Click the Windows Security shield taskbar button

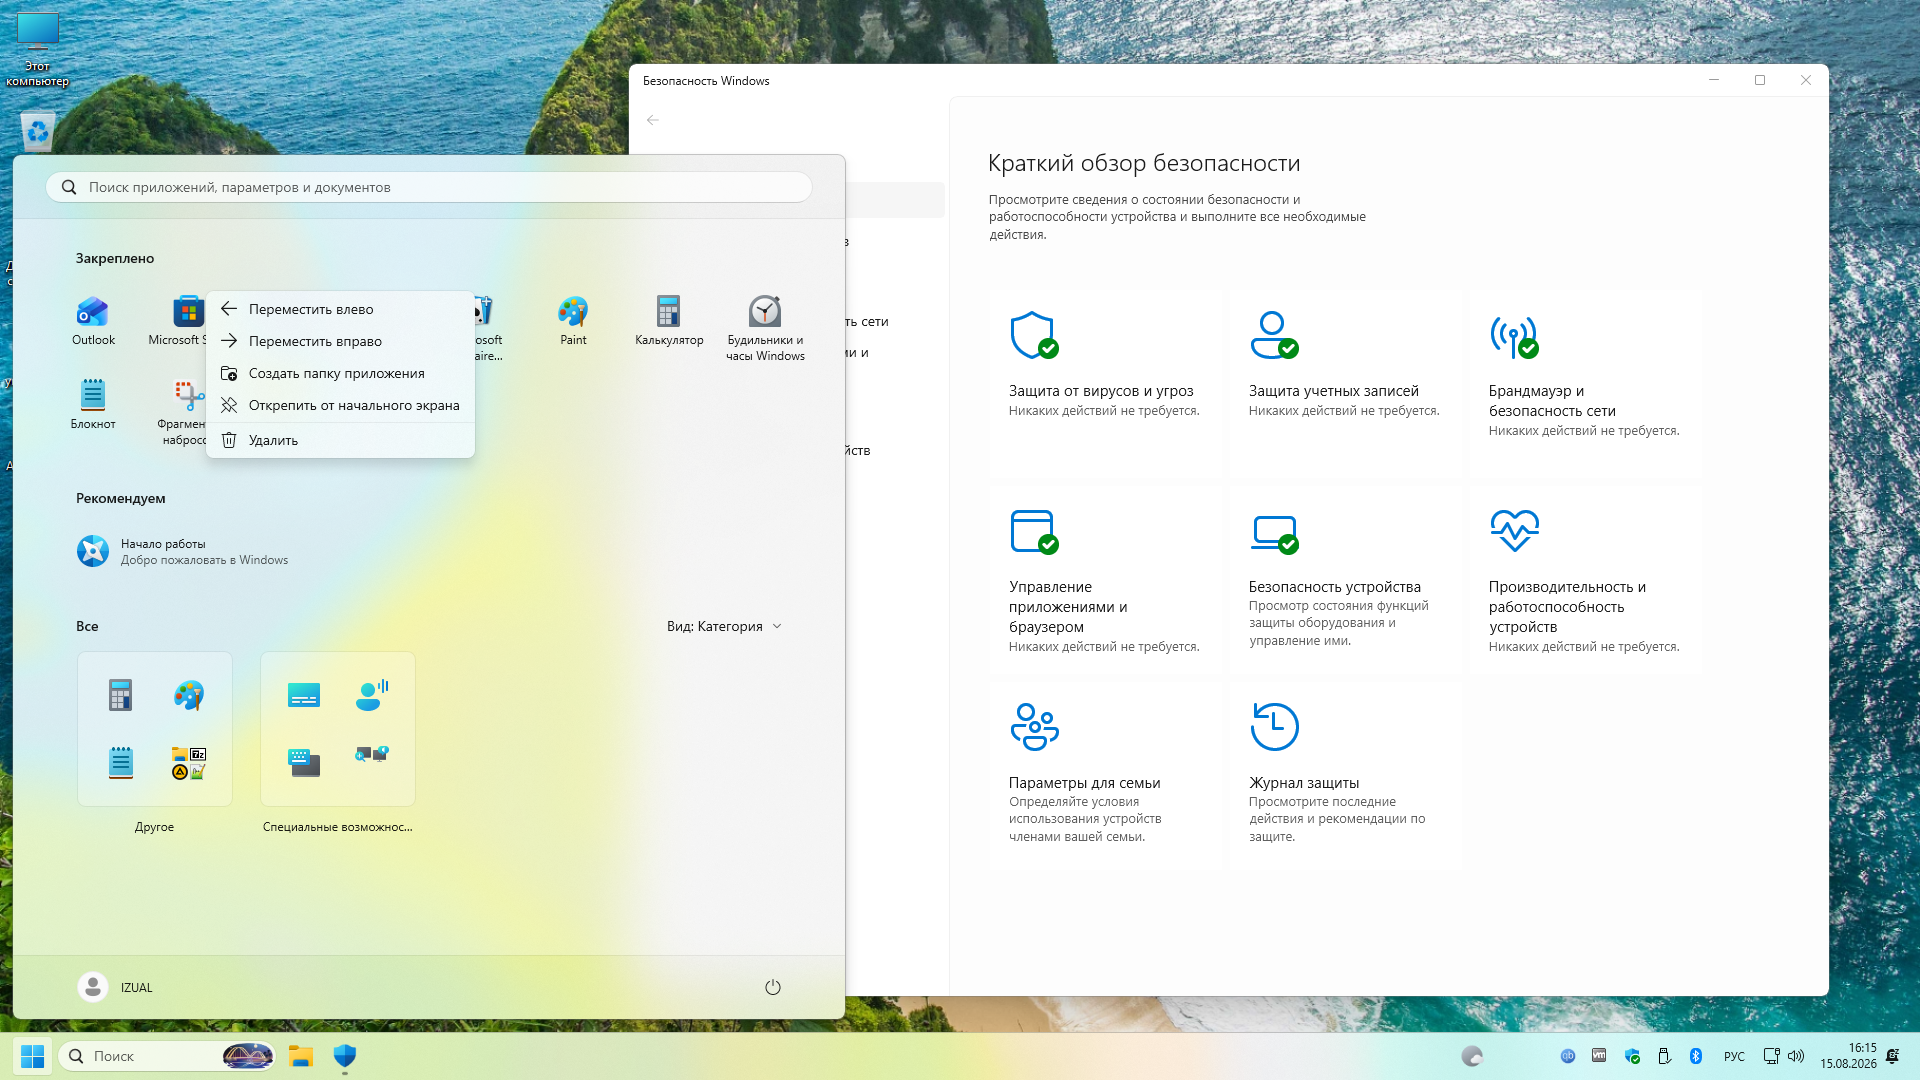[345, 1056]
